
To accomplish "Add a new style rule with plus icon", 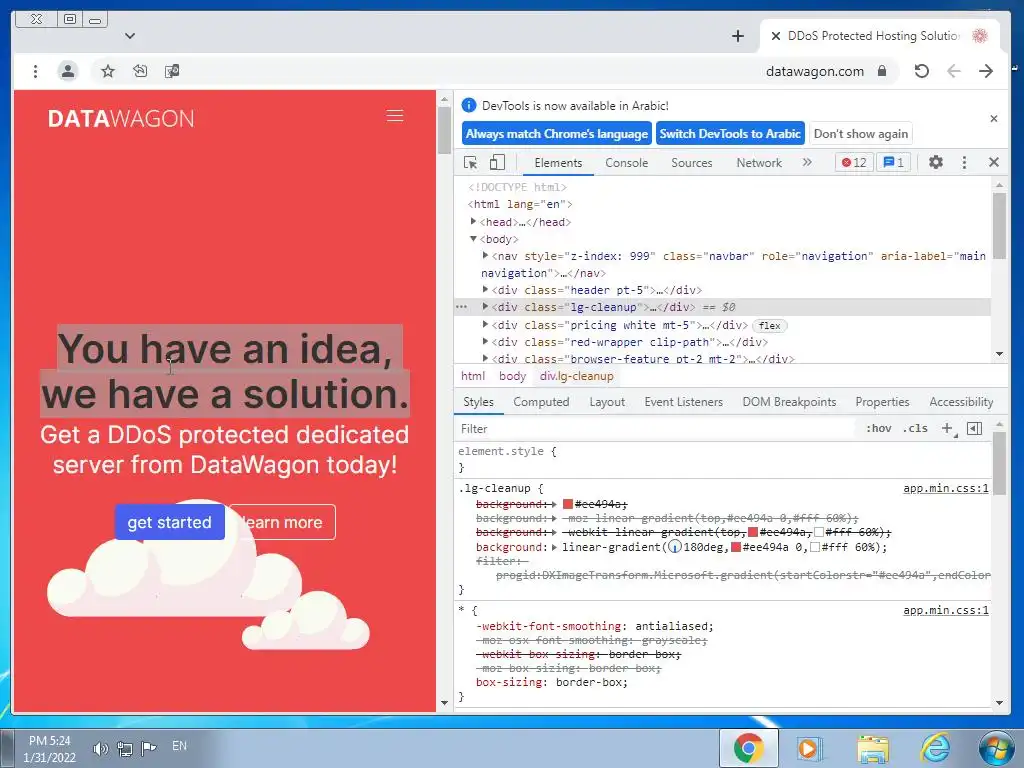I will coord(948,428).
